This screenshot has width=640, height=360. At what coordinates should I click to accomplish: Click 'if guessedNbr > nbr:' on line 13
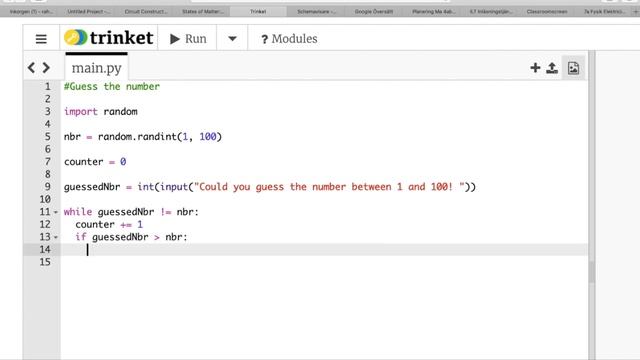coord(131,237)
